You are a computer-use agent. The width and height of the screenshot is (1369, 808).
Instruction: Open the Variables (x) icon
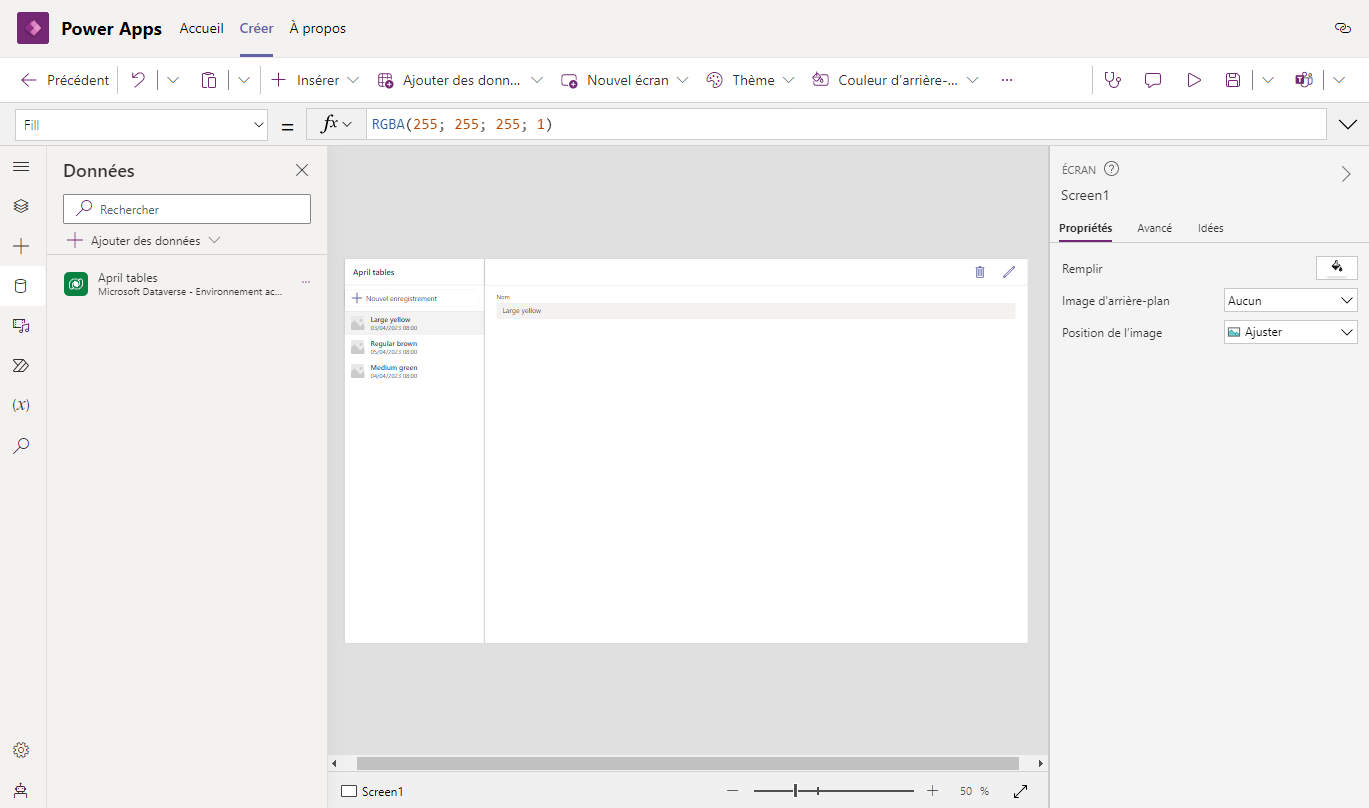click(x=21, y=405)
